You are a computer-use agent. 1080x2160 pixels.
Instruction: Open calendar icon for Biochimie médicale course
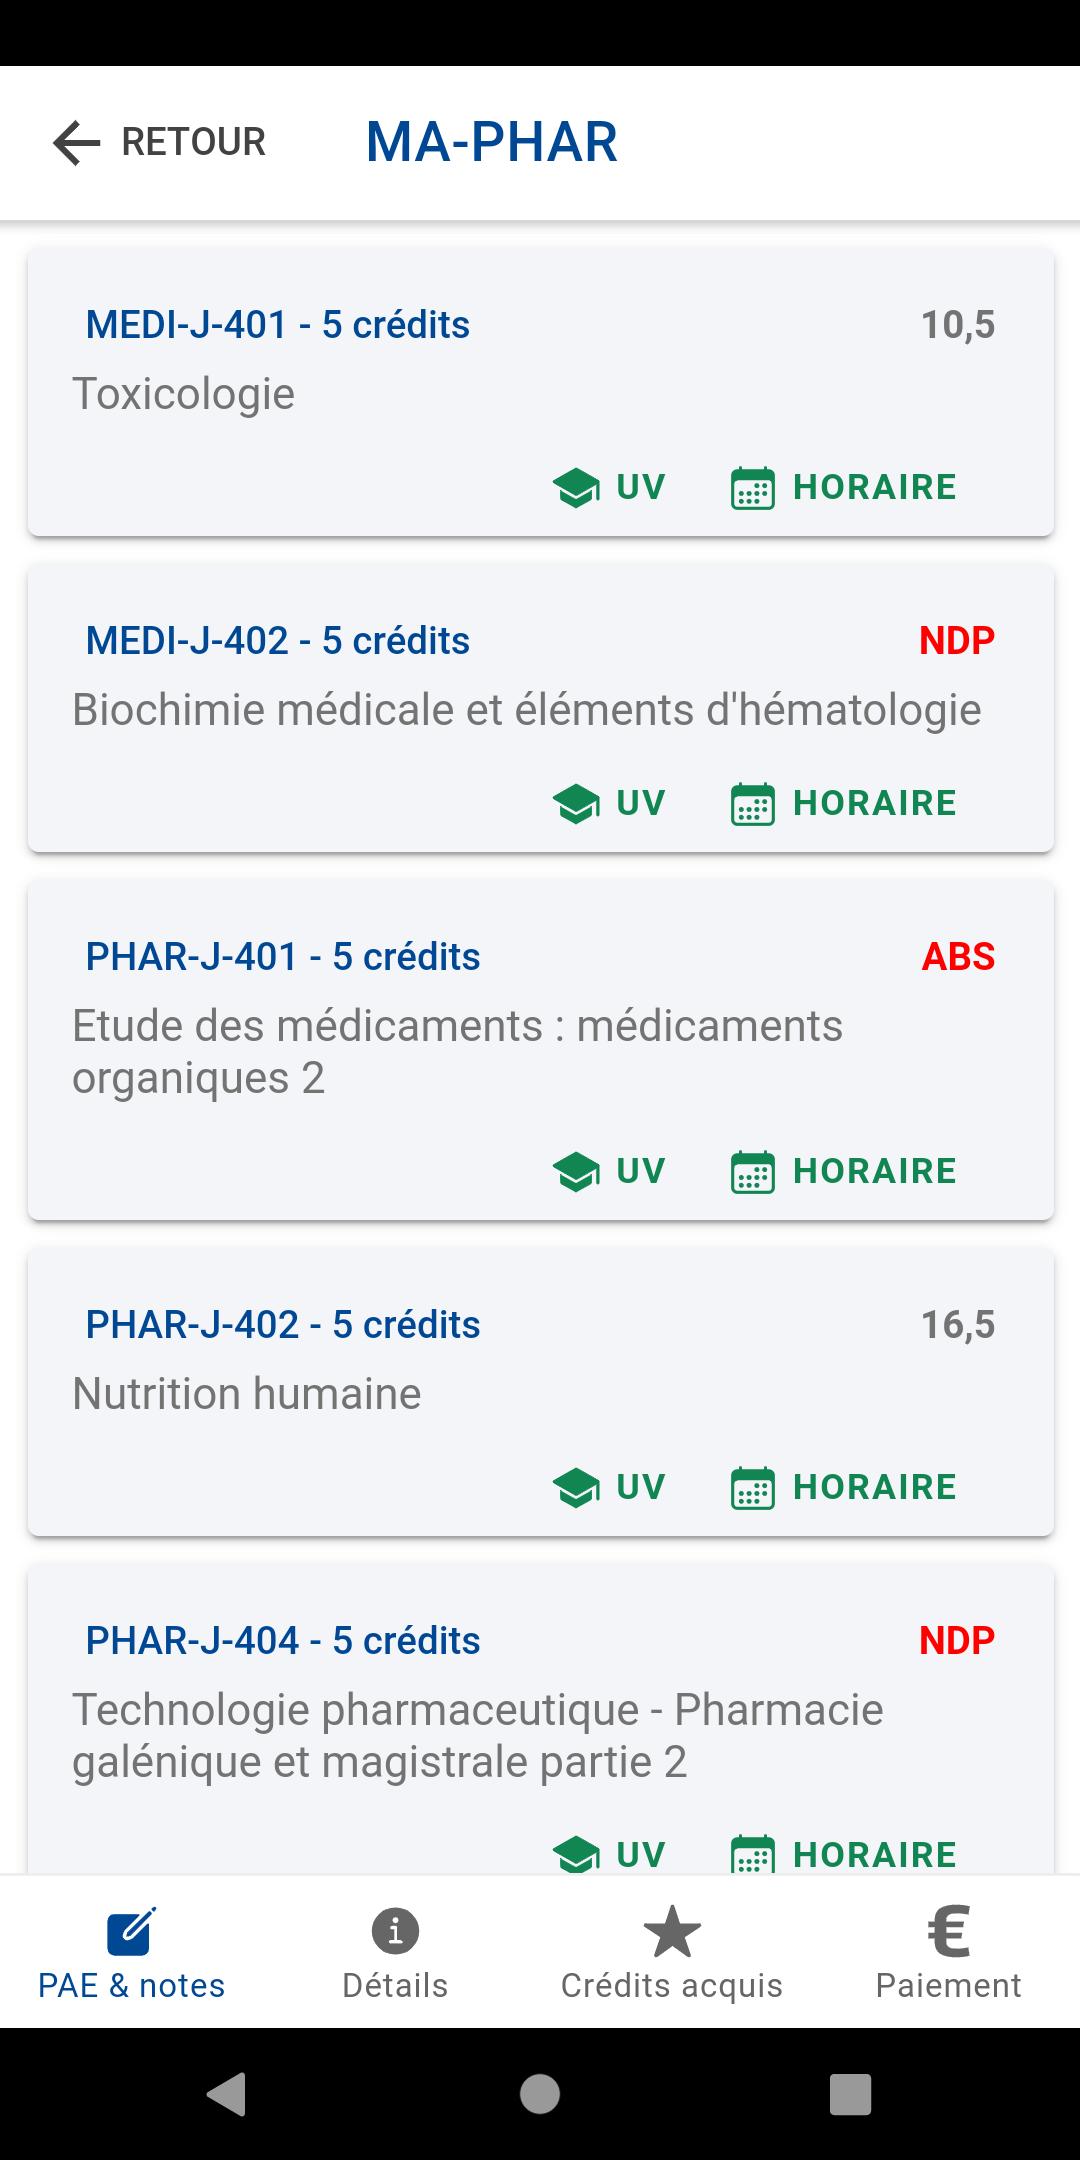752,804
